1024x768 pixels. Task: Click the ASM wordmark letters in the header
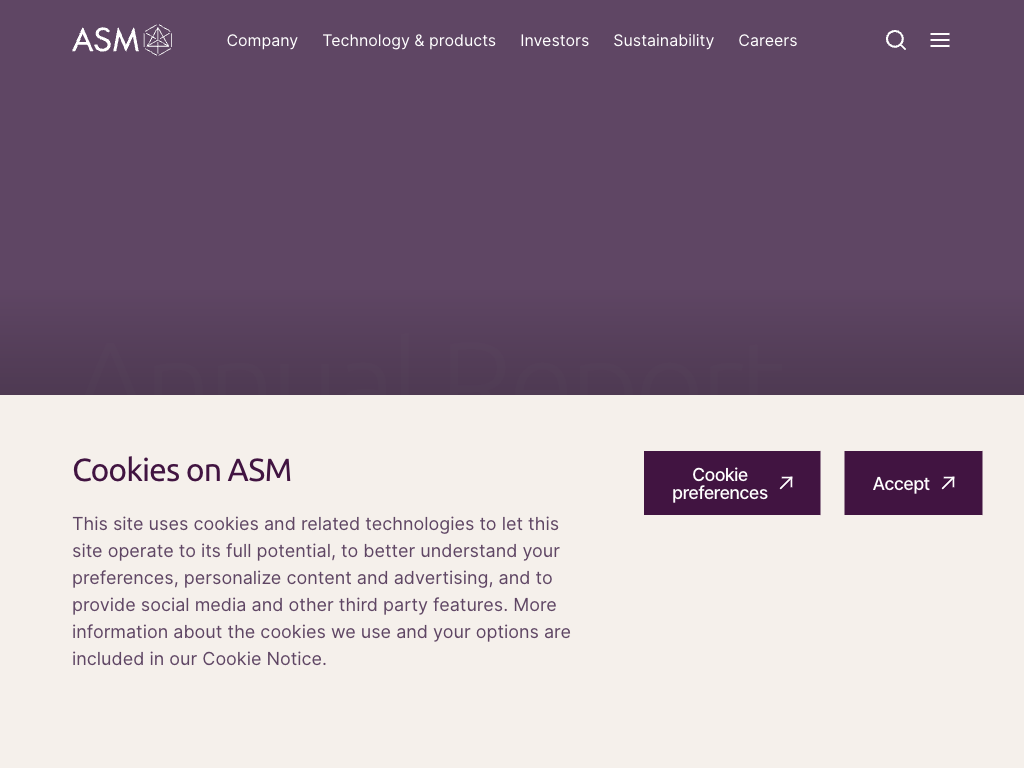pyautogui.click(x=105, y=40)
